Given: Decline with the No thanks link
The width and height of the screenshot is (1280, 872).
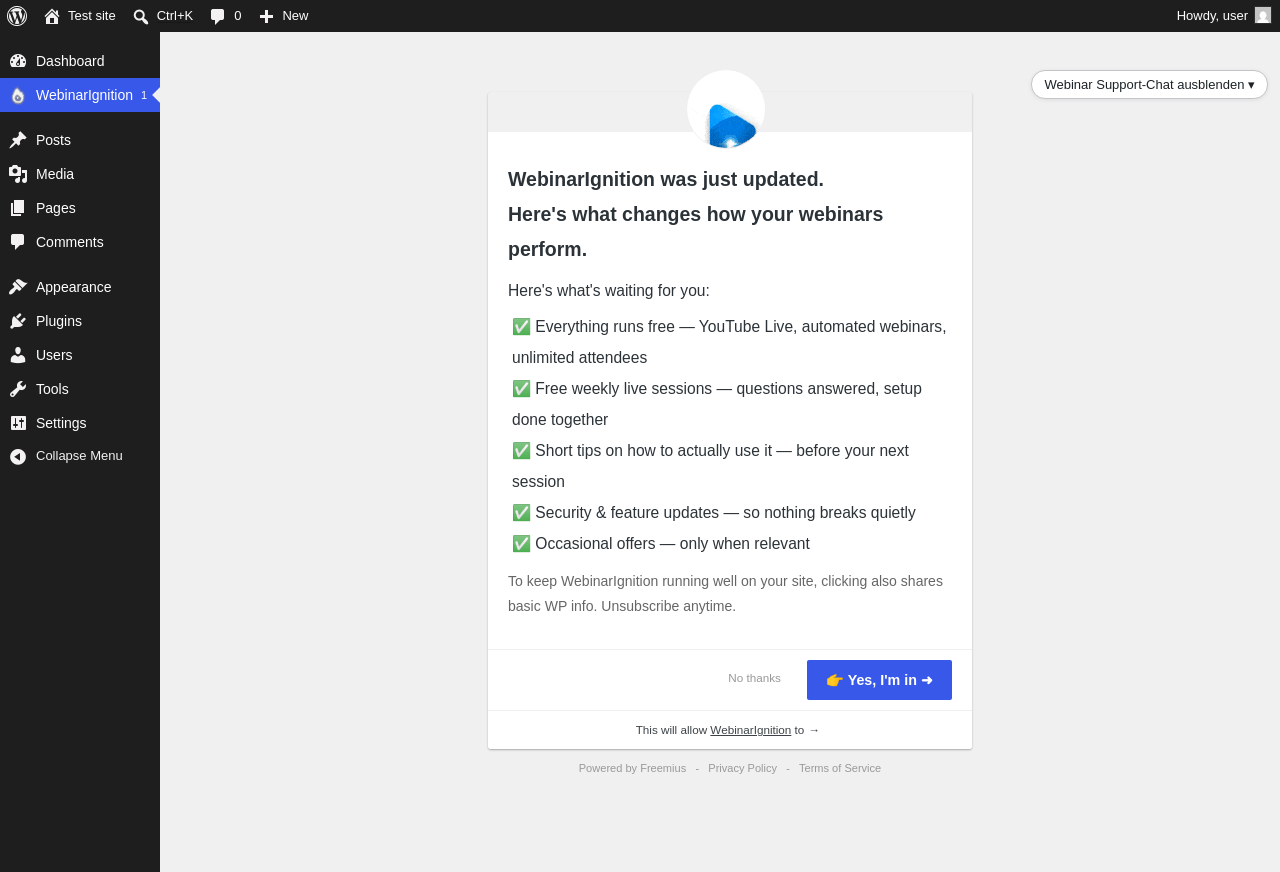Looking at the screenshot, I should [x=754, y=678].
